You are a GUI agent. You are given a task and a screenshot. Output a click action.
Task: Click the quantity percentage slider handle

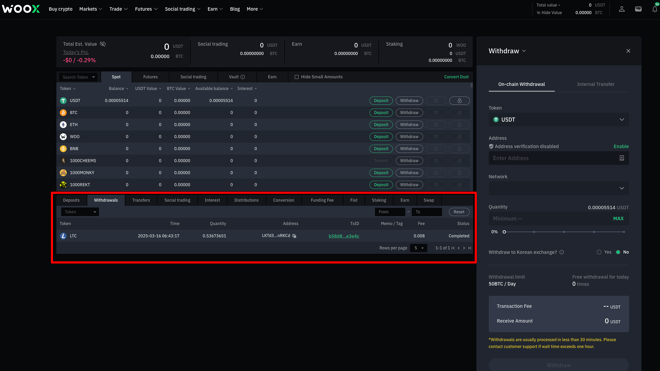[504, 232]
